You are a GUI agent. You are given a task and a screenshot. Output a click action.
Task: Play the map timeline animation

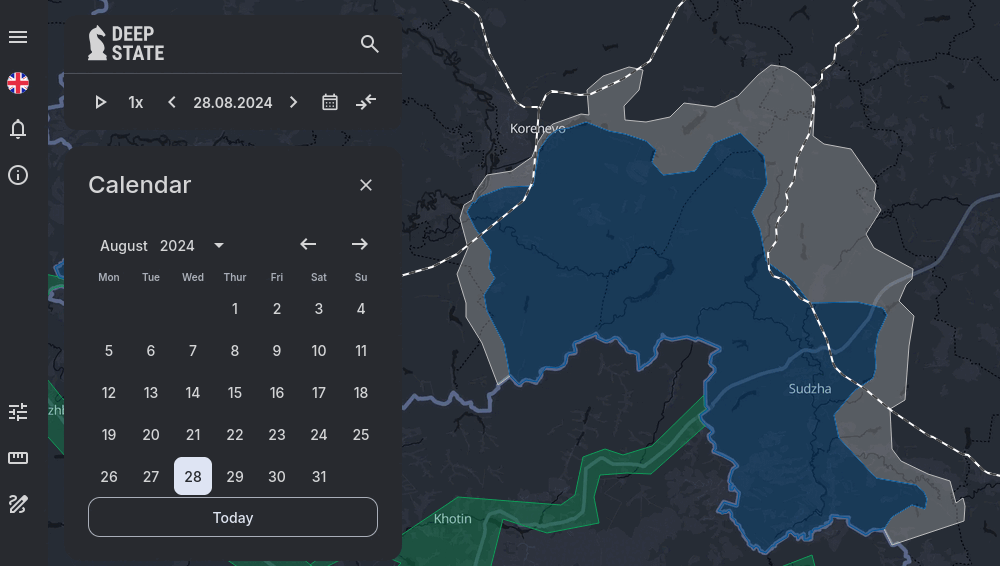tap(100, 102)
